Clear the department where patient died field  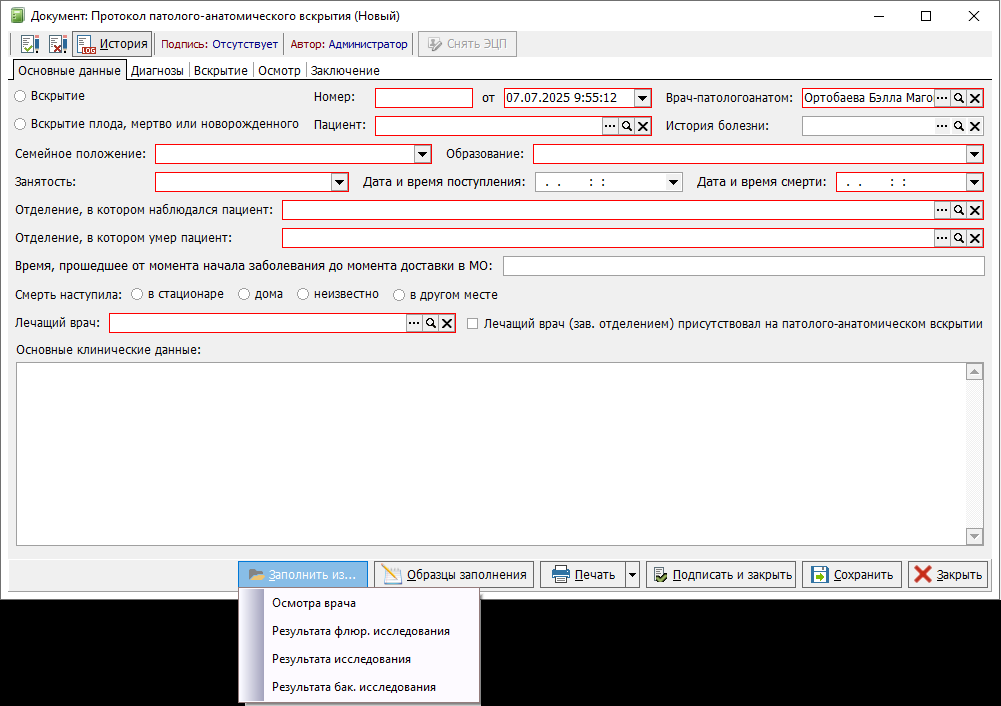975,238
